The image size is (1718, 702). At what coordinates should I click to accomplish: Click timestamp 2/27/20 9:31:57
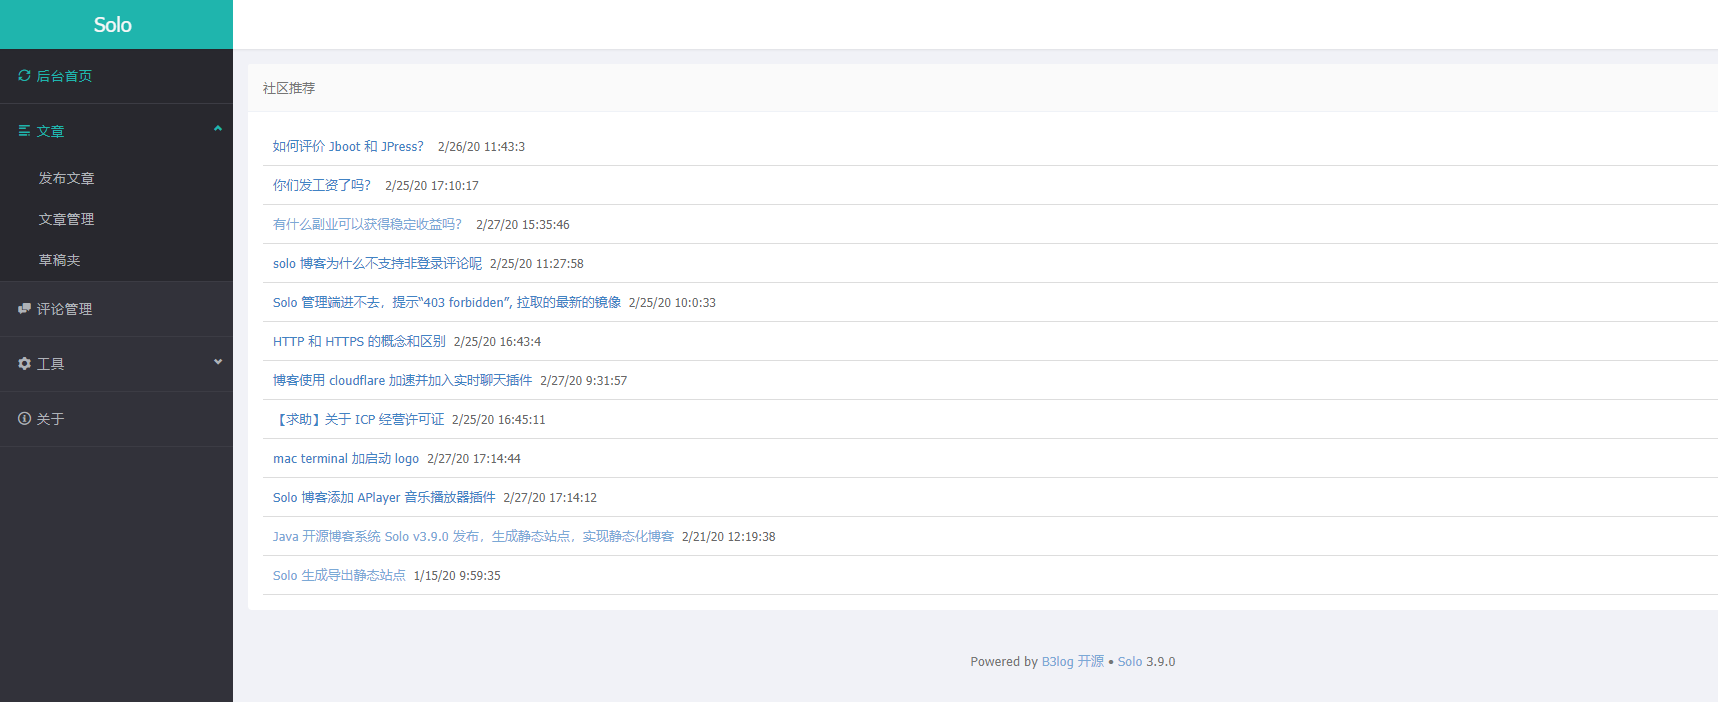(584, 380)
